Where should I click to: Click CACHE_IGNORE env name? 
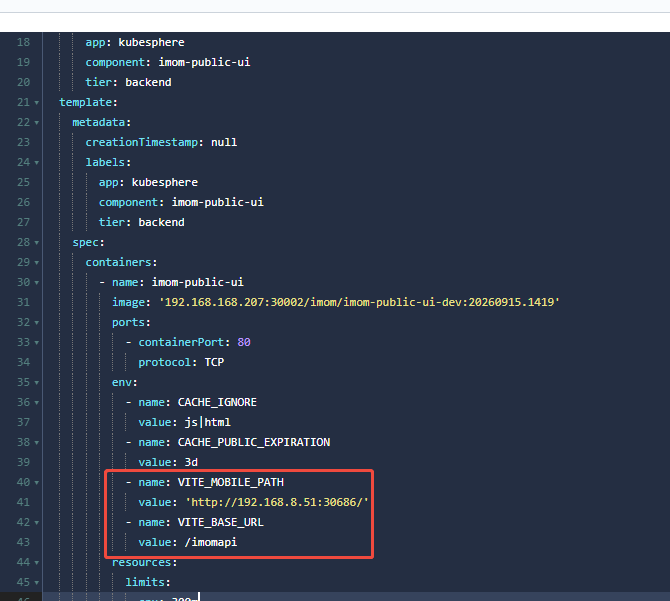click(217, 402)
